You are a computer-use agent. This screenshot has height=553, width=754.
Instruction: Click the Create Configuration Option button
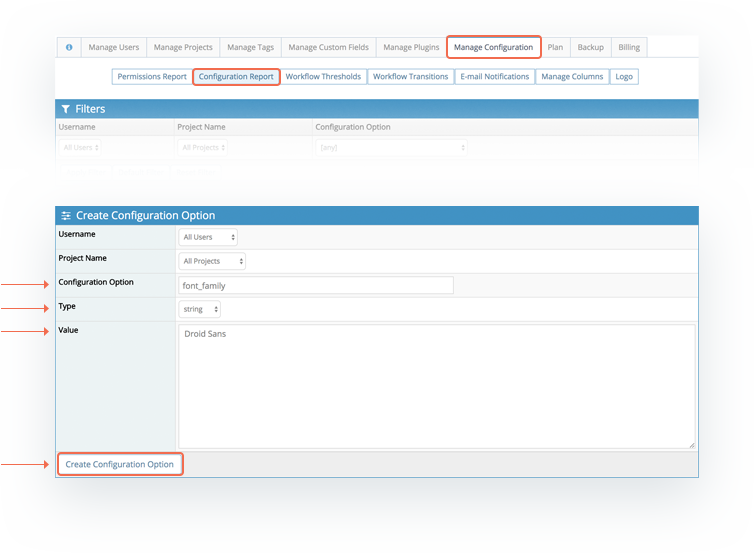(120, 464)
